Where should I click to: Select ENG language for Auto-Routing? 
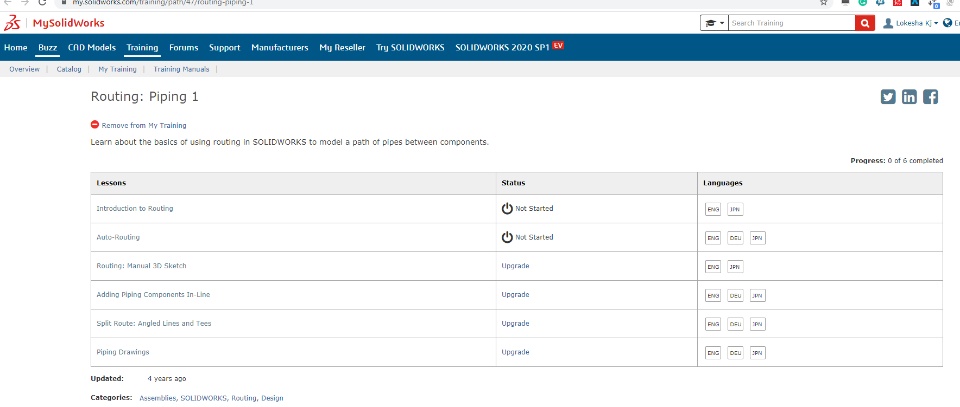713,238
